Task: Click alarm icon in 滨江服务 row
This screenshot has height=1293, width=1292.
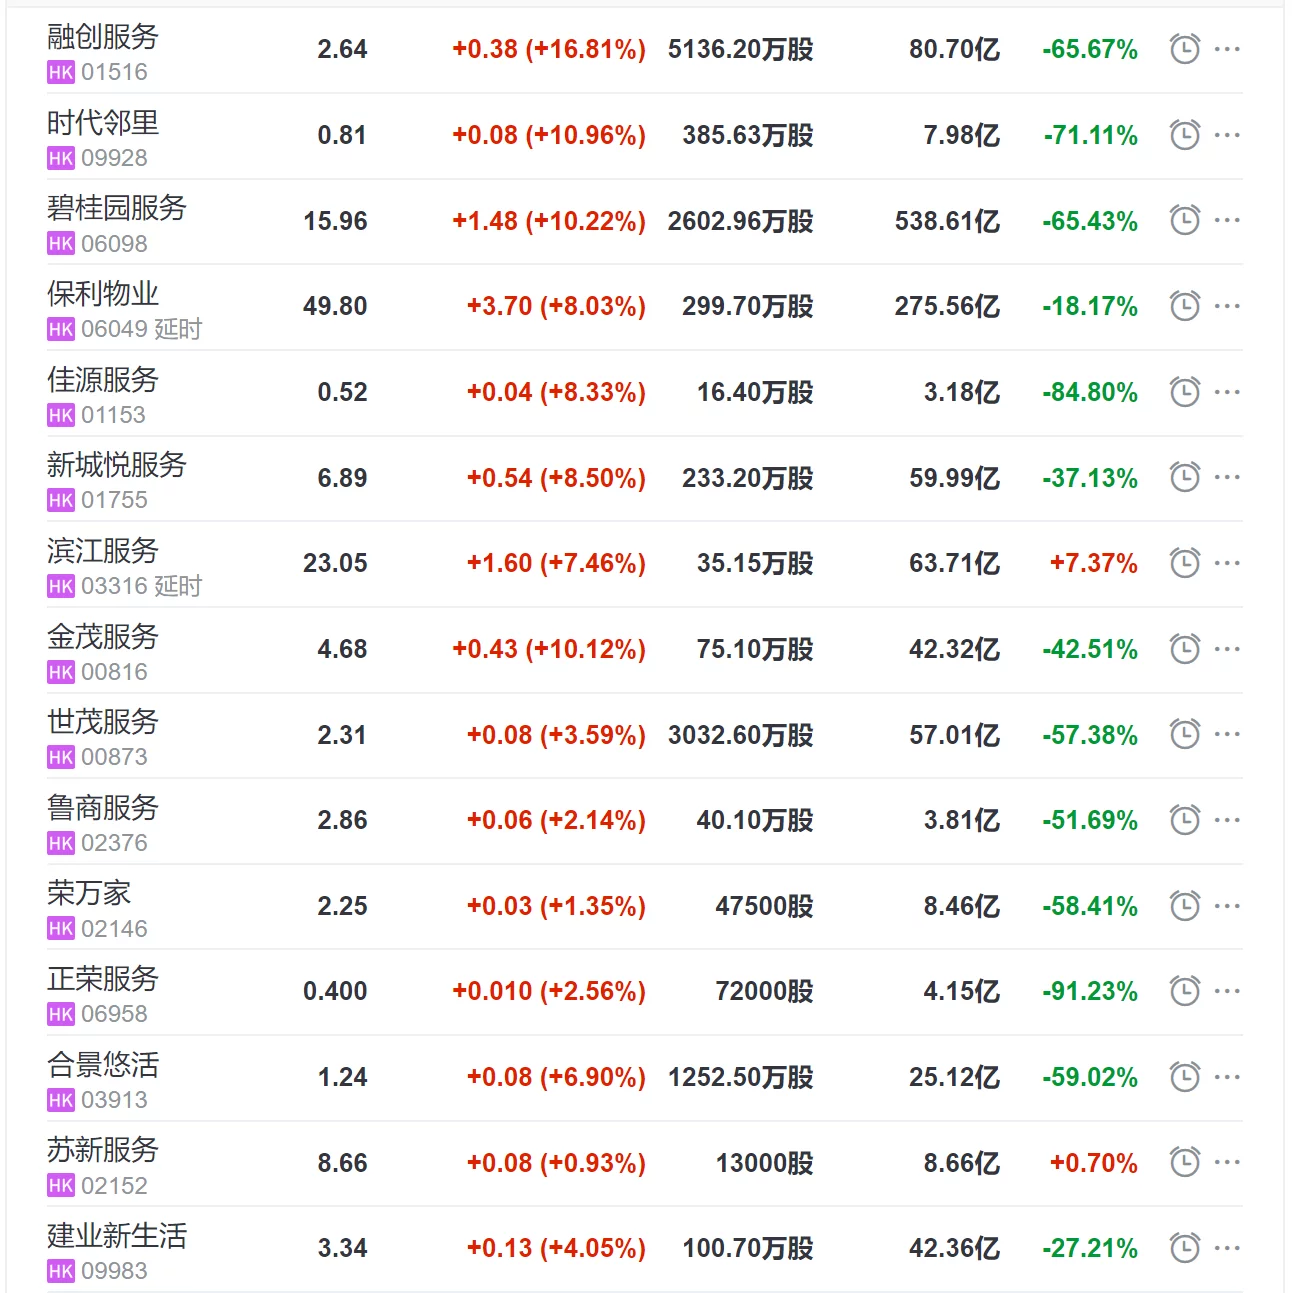Action: 1185,563
